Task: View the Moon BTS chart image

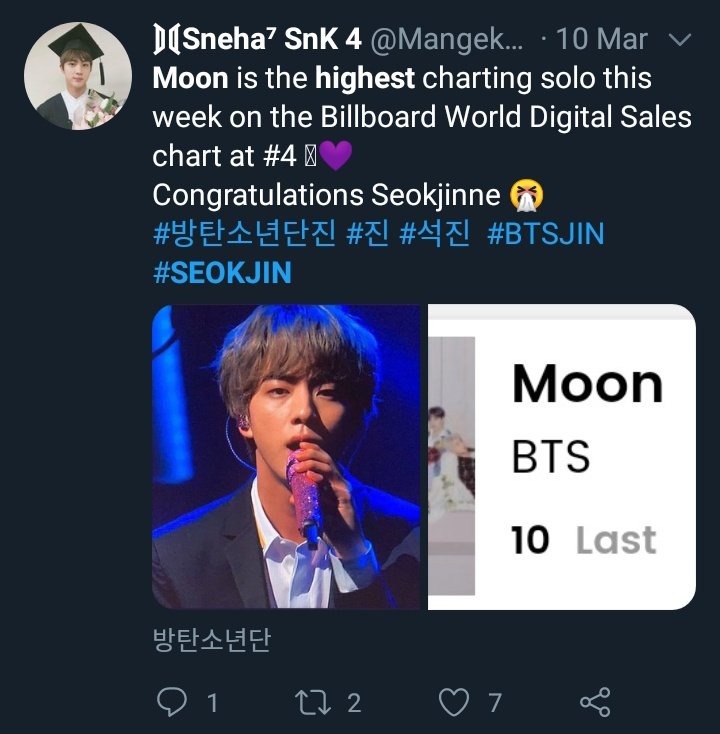Action: (x=562, y=457)
